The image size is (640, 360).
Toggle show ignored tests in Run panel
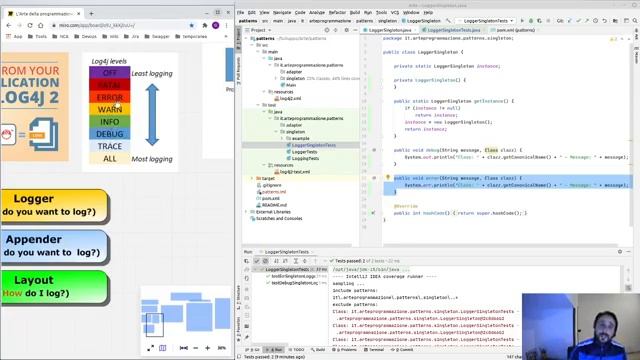point(265,261)
